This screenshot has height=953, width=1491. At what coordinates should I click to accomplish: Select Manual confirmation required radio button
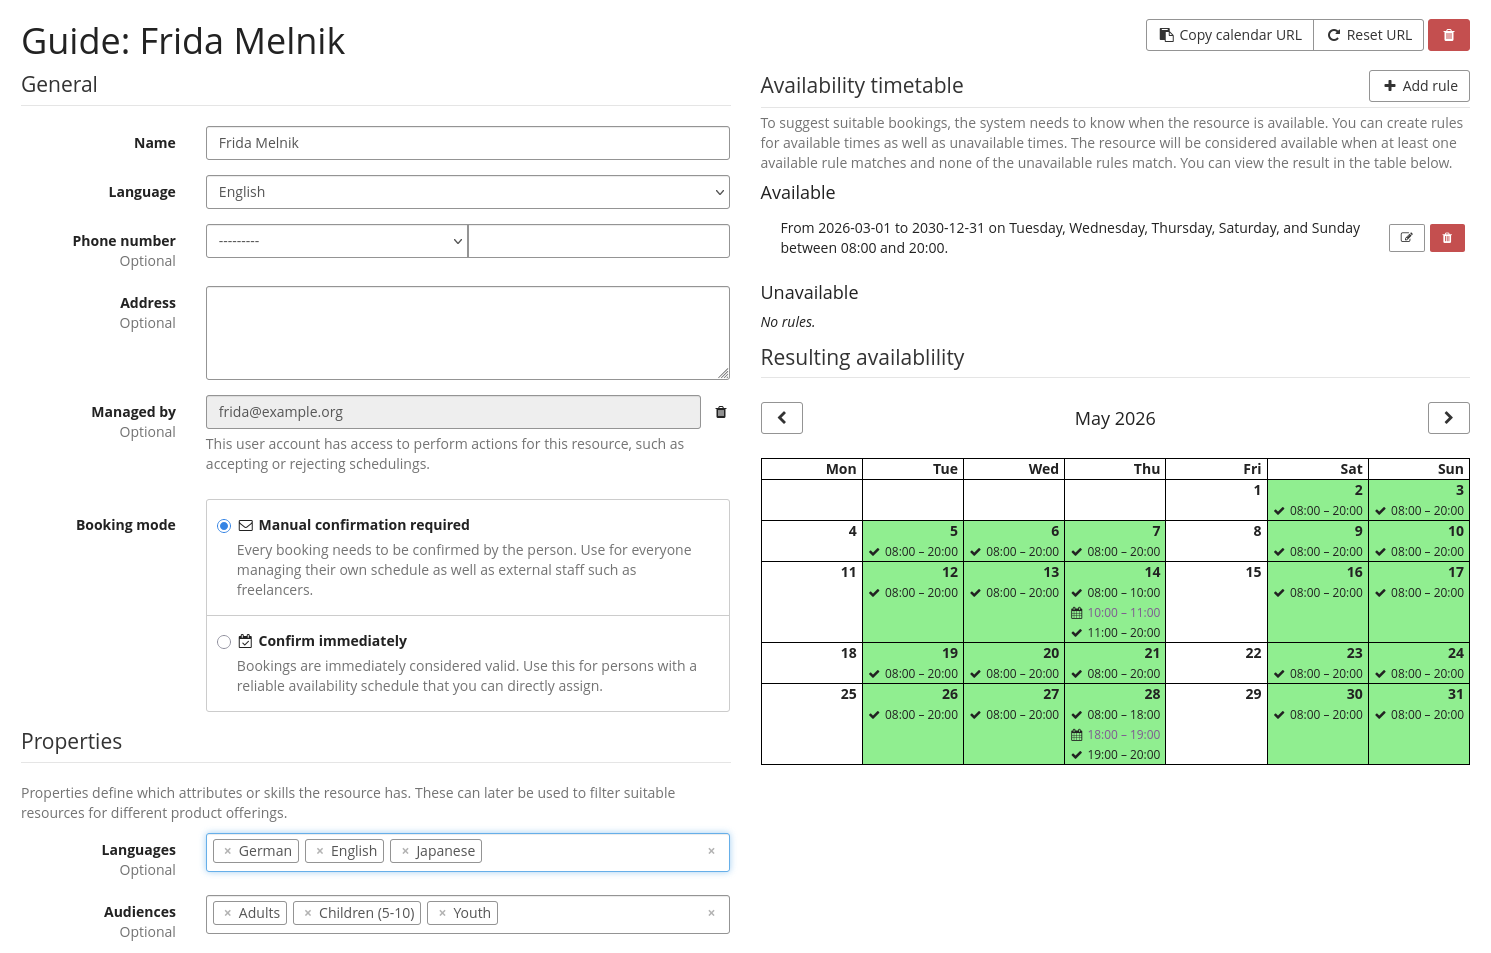(224, 526)
